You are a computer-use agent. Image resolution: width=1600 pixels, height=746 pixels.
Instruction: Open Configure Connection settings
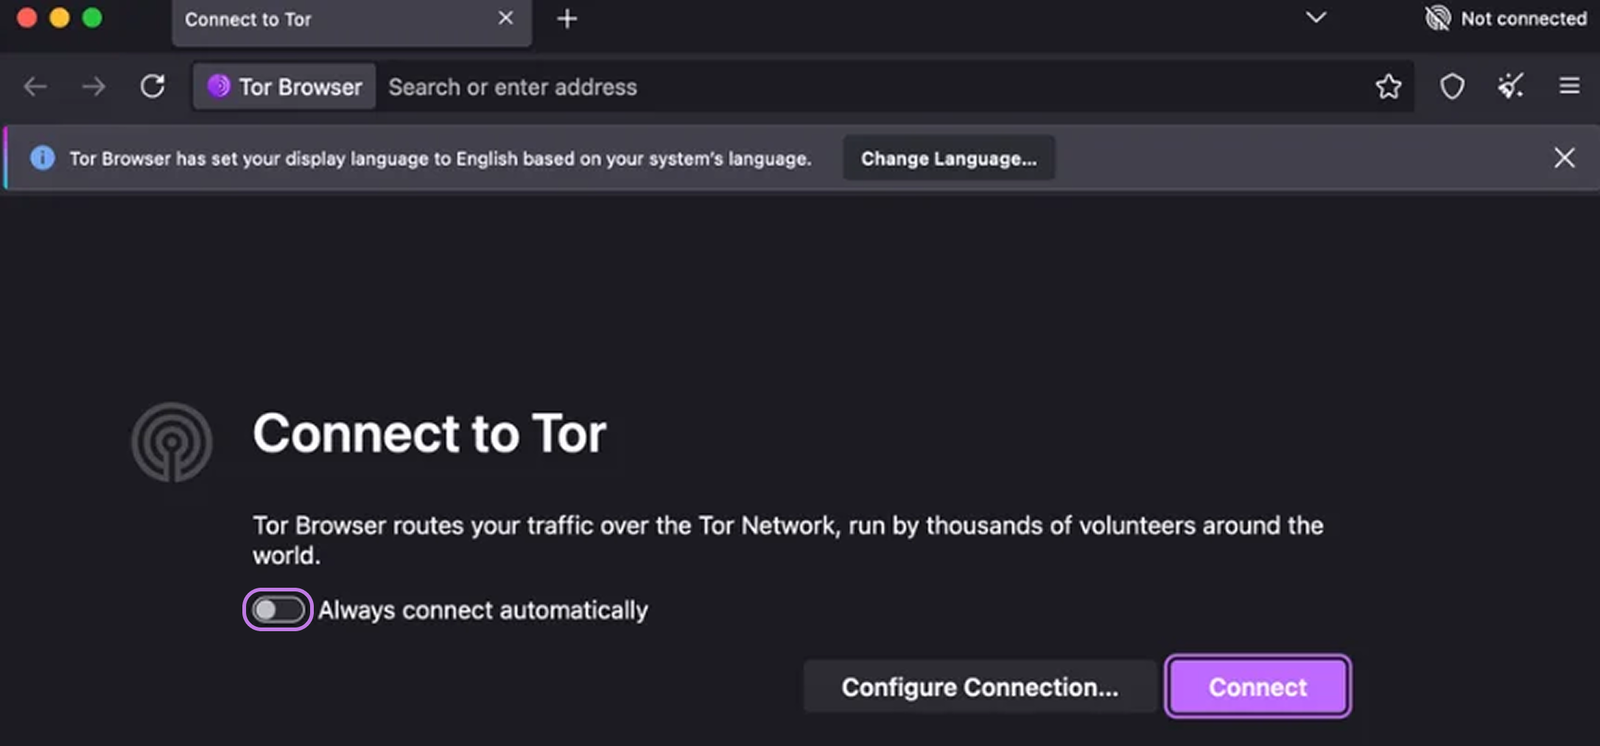point(979,687)
